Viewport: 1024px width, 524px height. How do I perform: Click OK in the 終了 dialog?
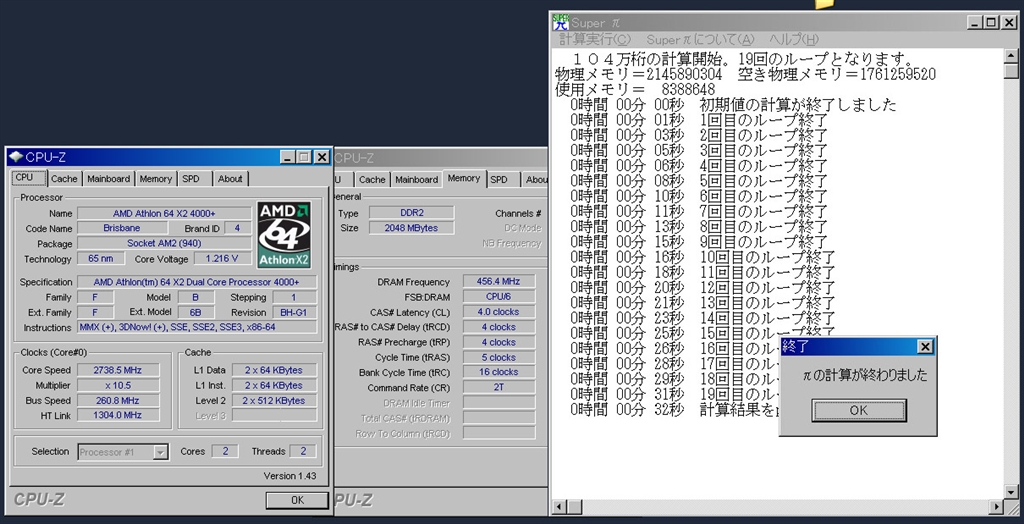(x=858, y=410)
